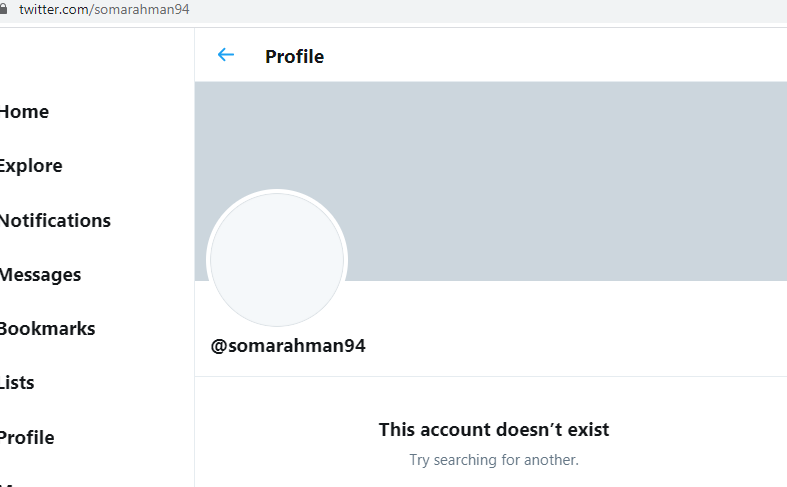
Task: Click the back arrow beside Profile
Action: (226, 55)
